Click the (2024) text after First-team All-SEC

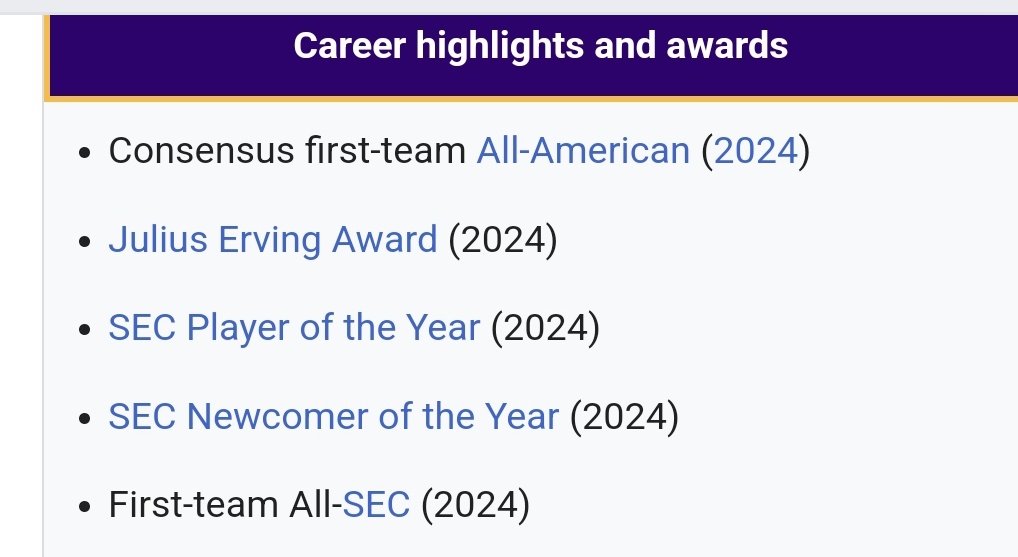tap(476, 504)
